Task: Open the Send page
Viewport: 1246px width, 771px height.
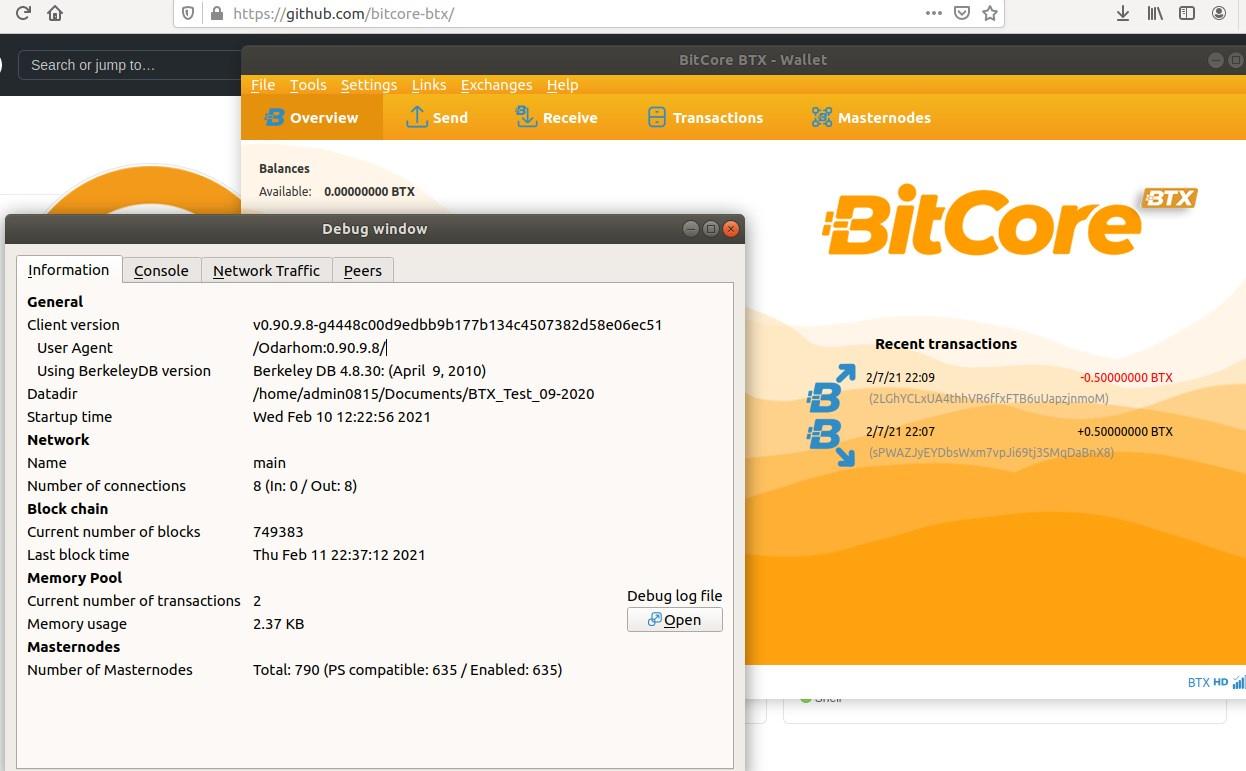Action: pos(437,118)
